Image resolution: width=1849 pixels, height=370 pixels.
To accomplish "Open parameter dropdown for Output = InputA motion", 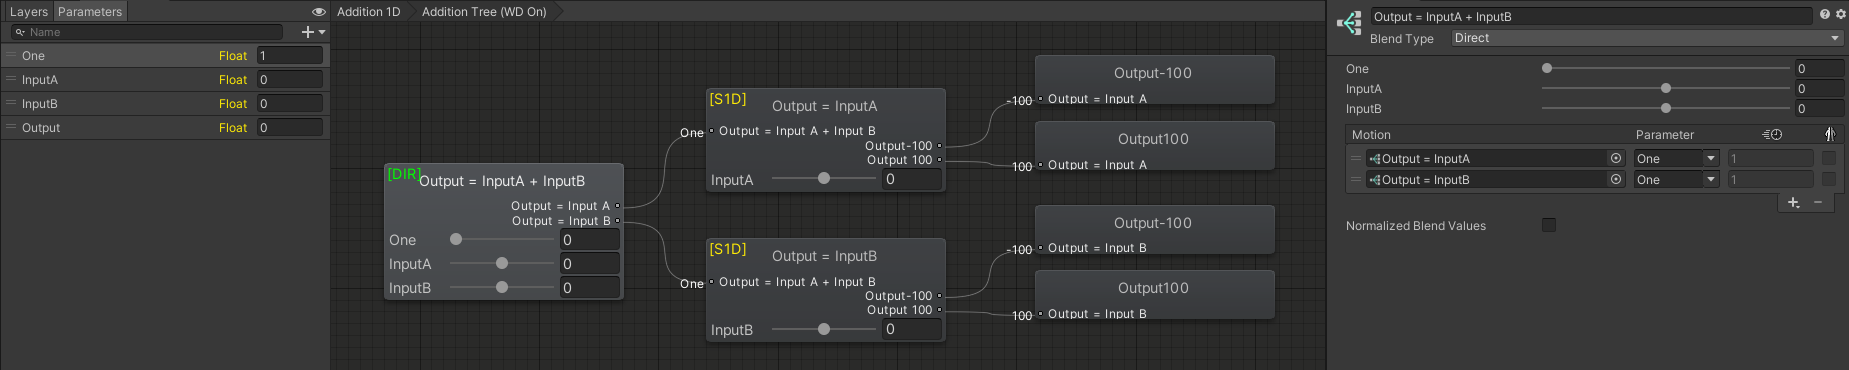I will click(1676, 158).
